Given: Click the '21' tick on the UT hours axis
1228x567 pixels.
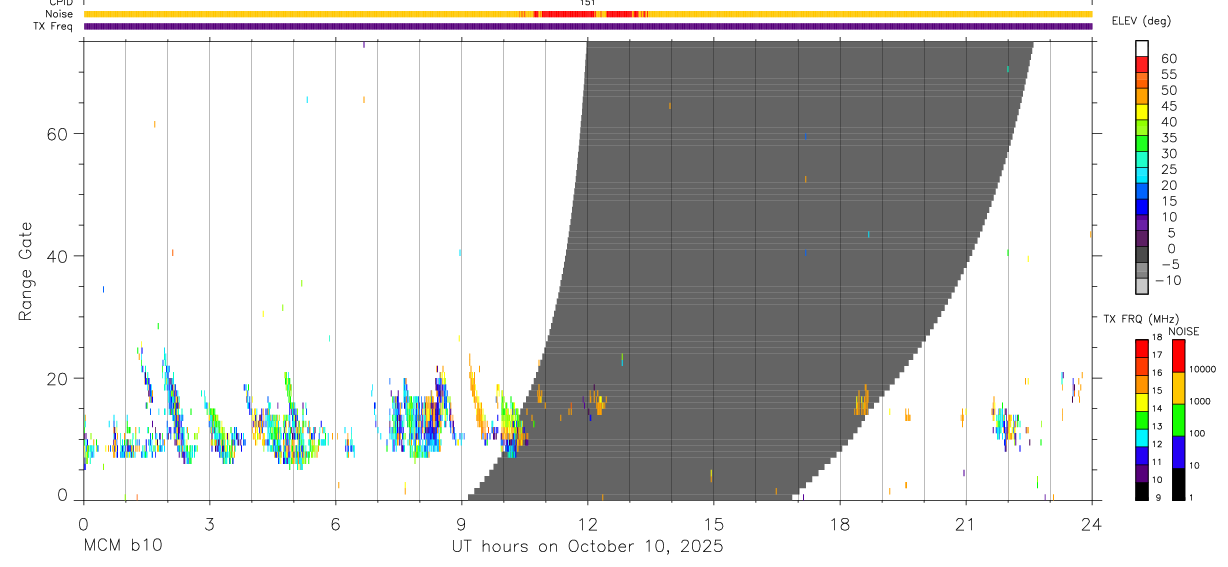Looking at the screenshot, I should 966,523.
